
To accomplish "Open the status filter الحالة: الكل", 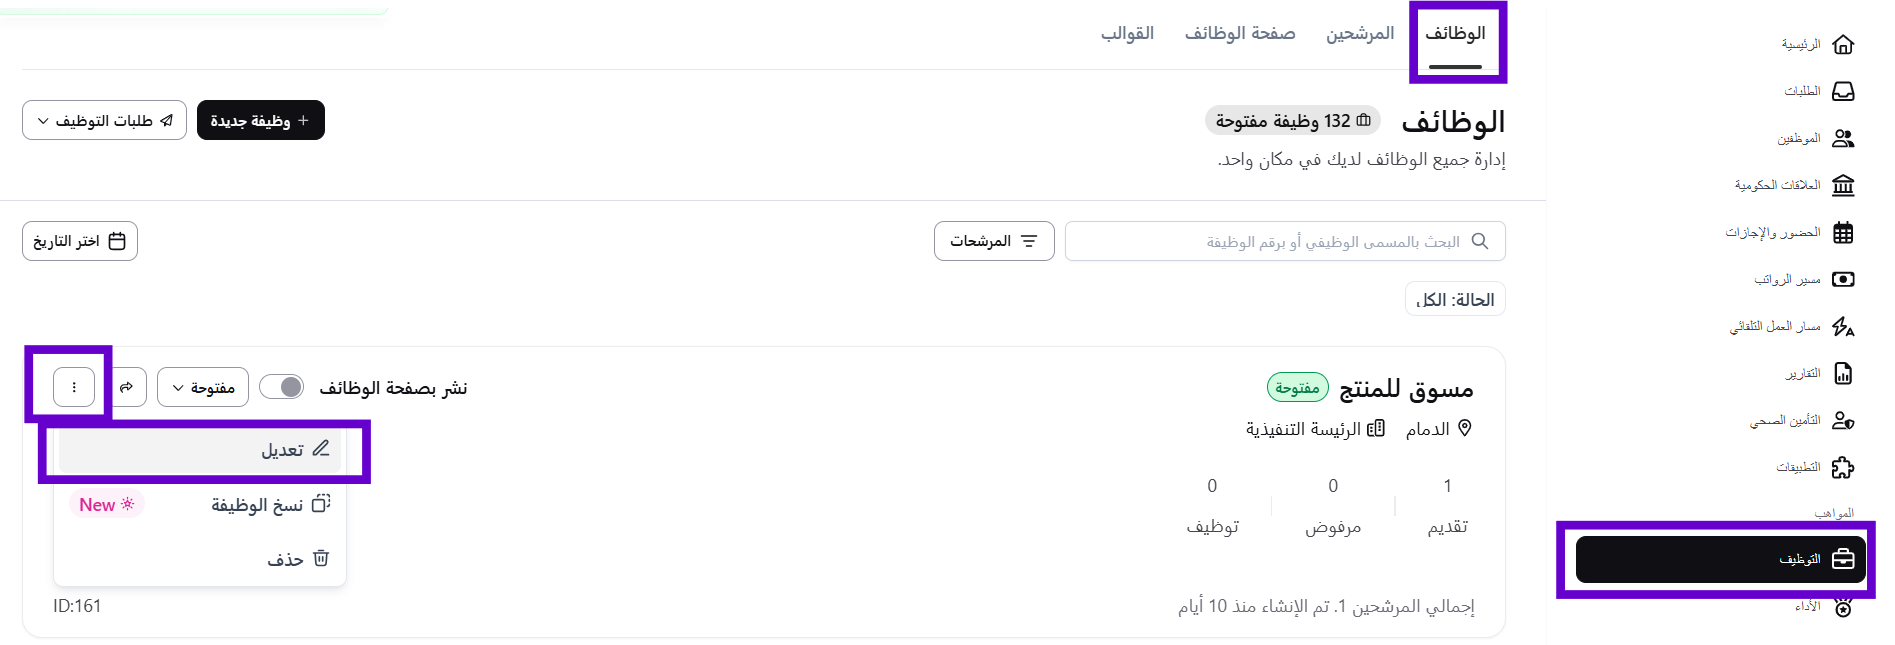I will 1455,300.
